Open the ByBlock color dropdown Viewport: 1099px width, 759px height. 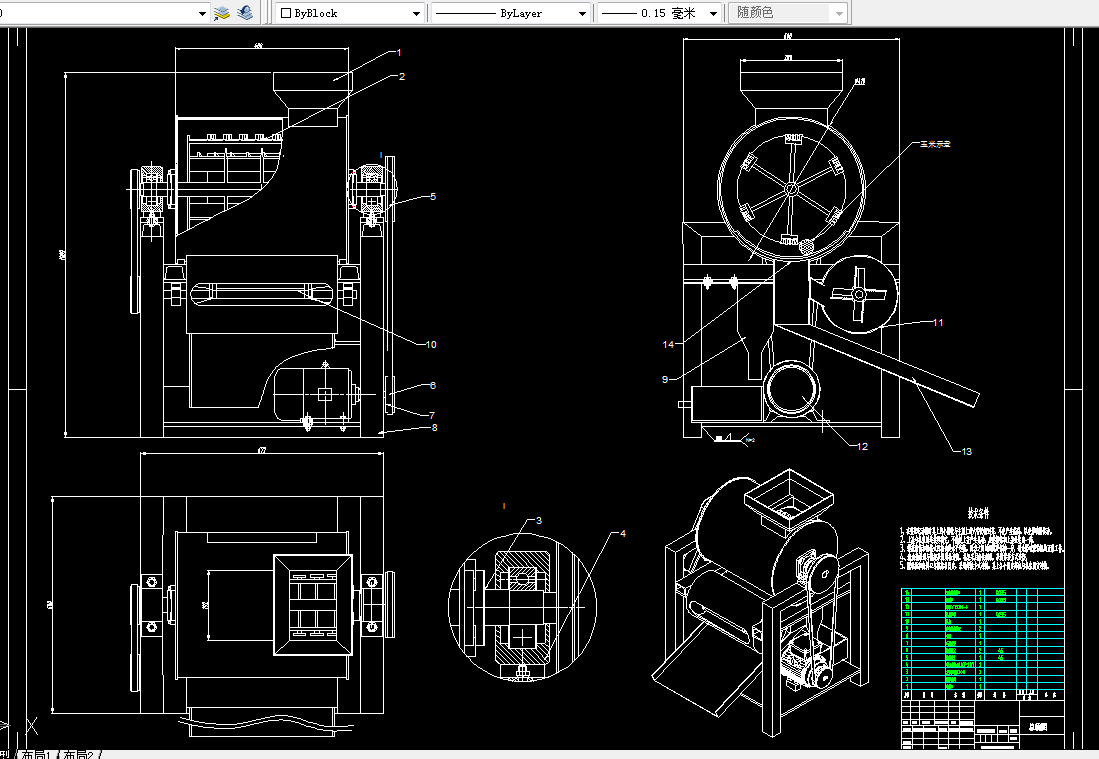click(x=350, y=13)
